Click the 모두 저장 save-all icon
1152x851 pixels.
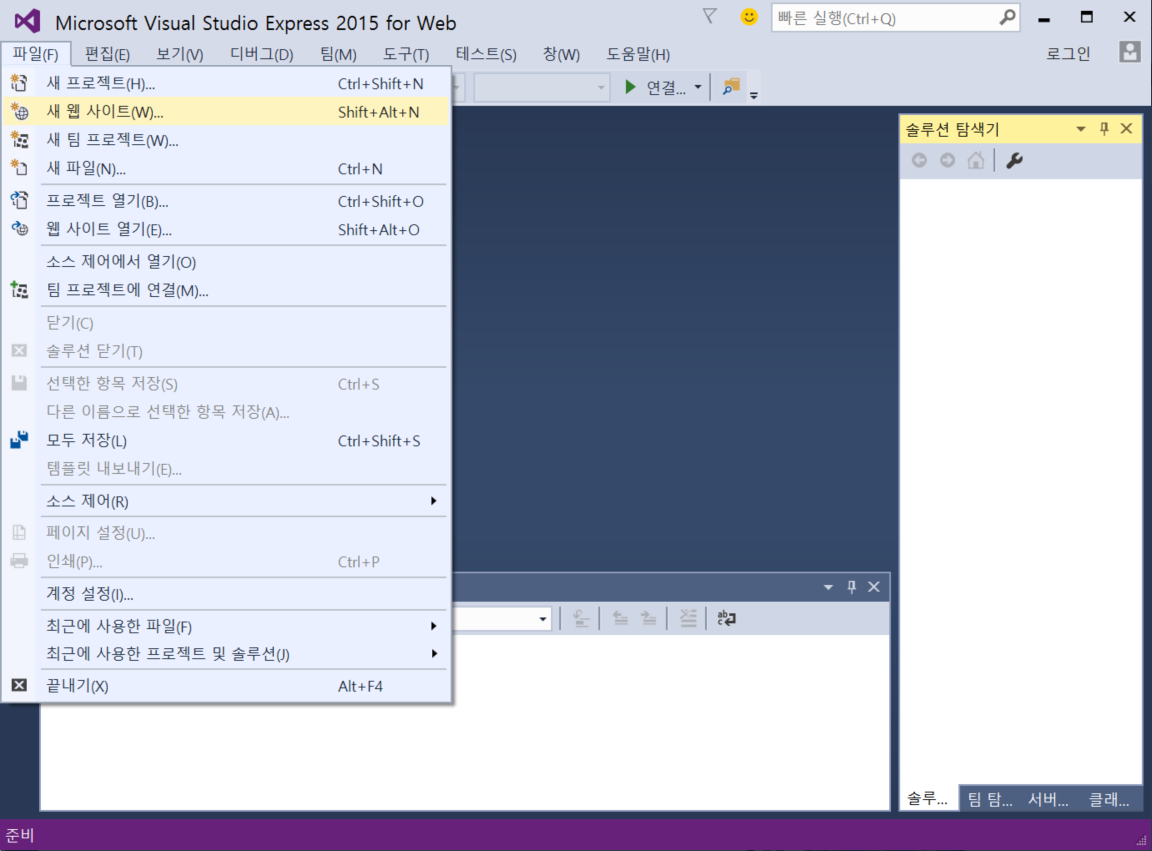(18, 440)
